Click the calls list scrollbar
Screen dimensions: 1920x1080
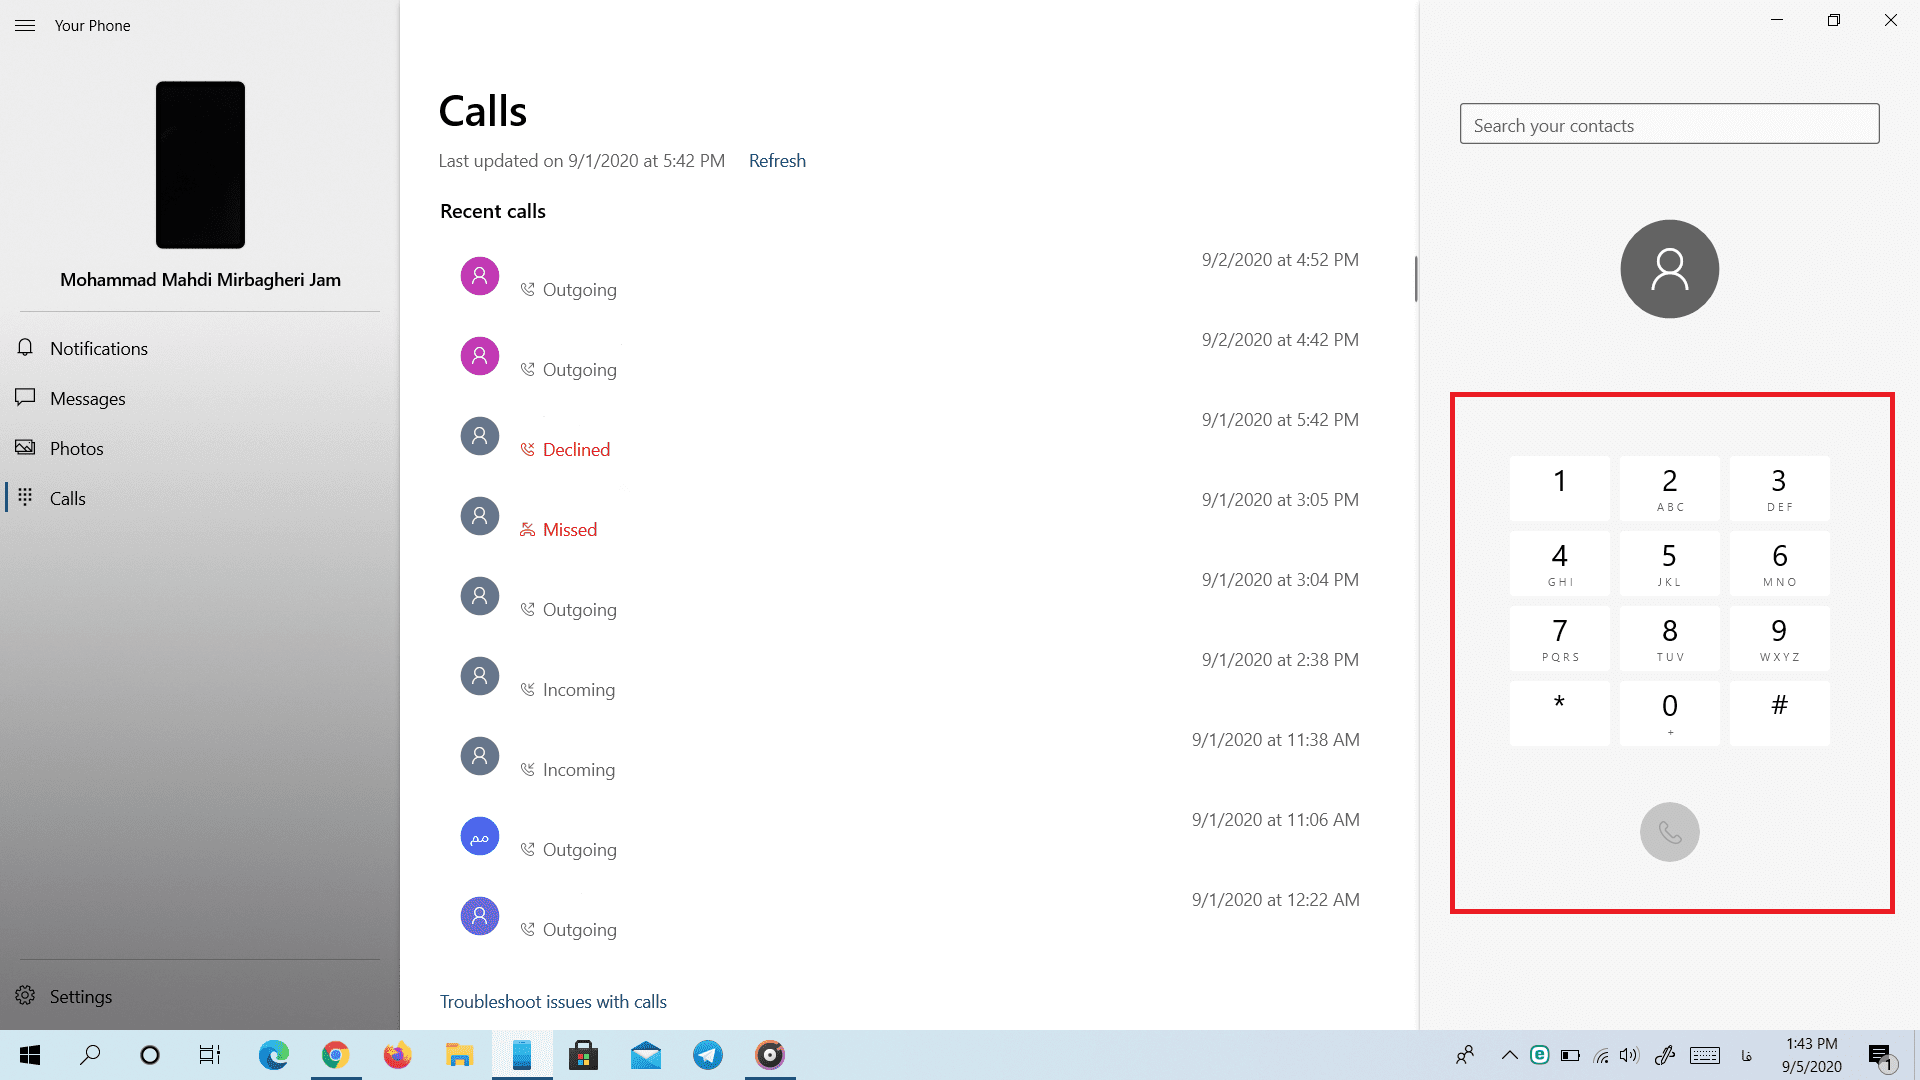pos(1415,279)
